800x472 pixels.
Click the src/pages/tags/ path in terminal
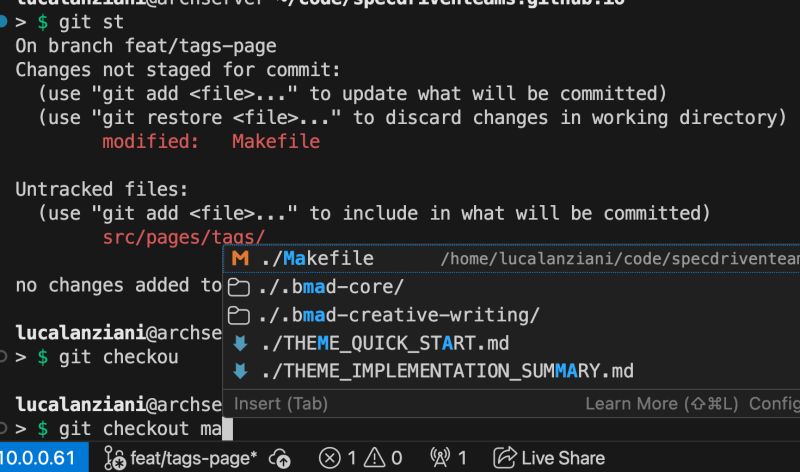(x=183, y=237)
